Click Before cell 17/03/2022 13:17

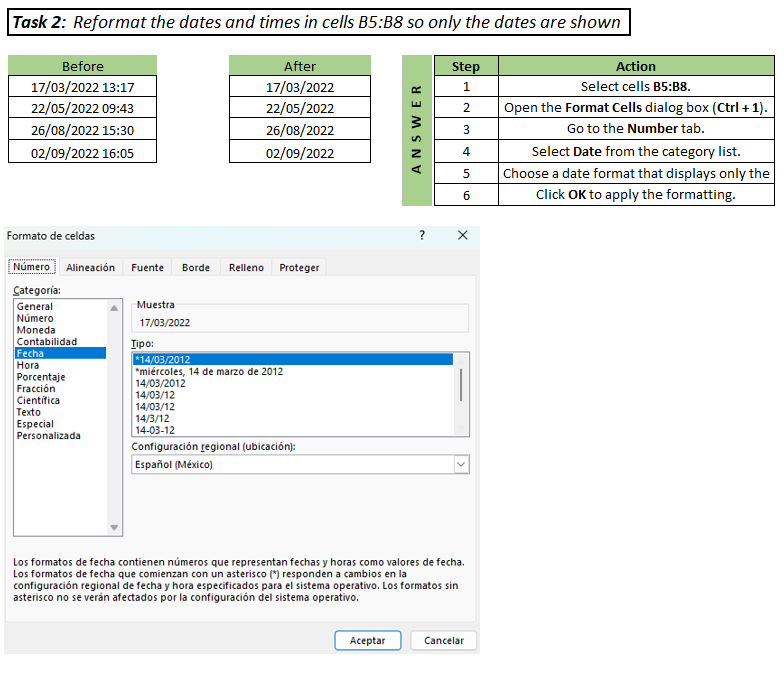pos(82,86)
